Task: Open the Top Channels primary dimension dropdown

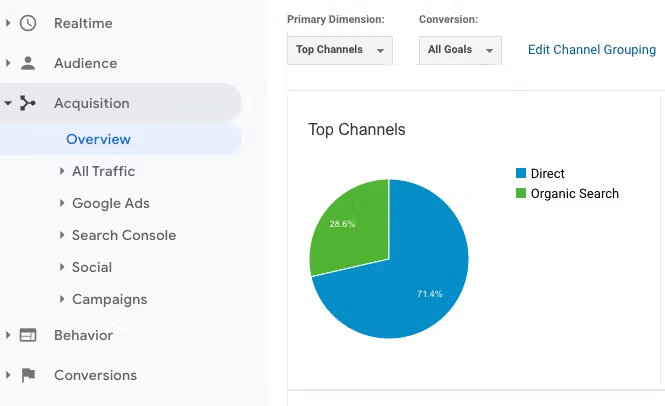Action: pyautogui.click(x=339, y=50)
